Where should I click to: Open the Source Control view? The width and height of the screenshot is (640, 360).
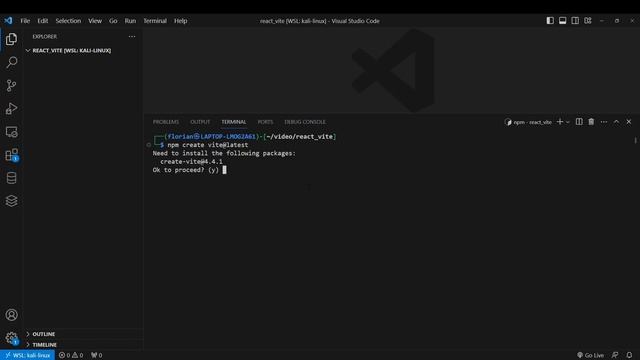pyautogui.click(x=11, y=85)
